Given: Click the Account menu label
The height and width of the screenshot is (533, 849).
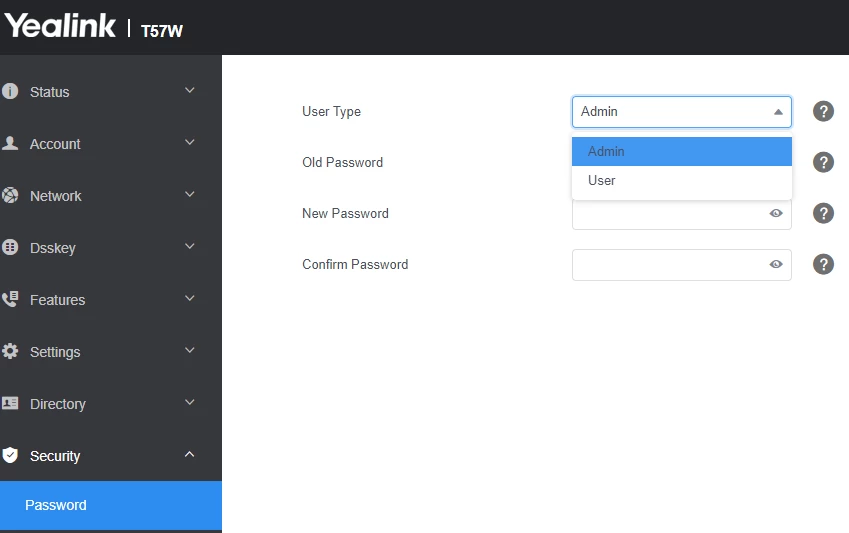Looking at the screenshot, I should pos(55,144).
